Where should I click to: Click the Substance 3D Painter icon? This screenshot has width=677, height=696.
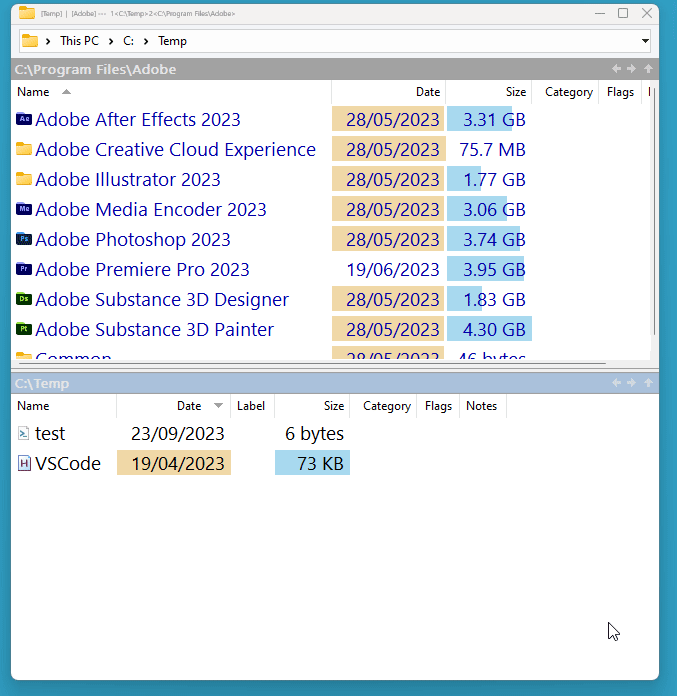(24, 329)
